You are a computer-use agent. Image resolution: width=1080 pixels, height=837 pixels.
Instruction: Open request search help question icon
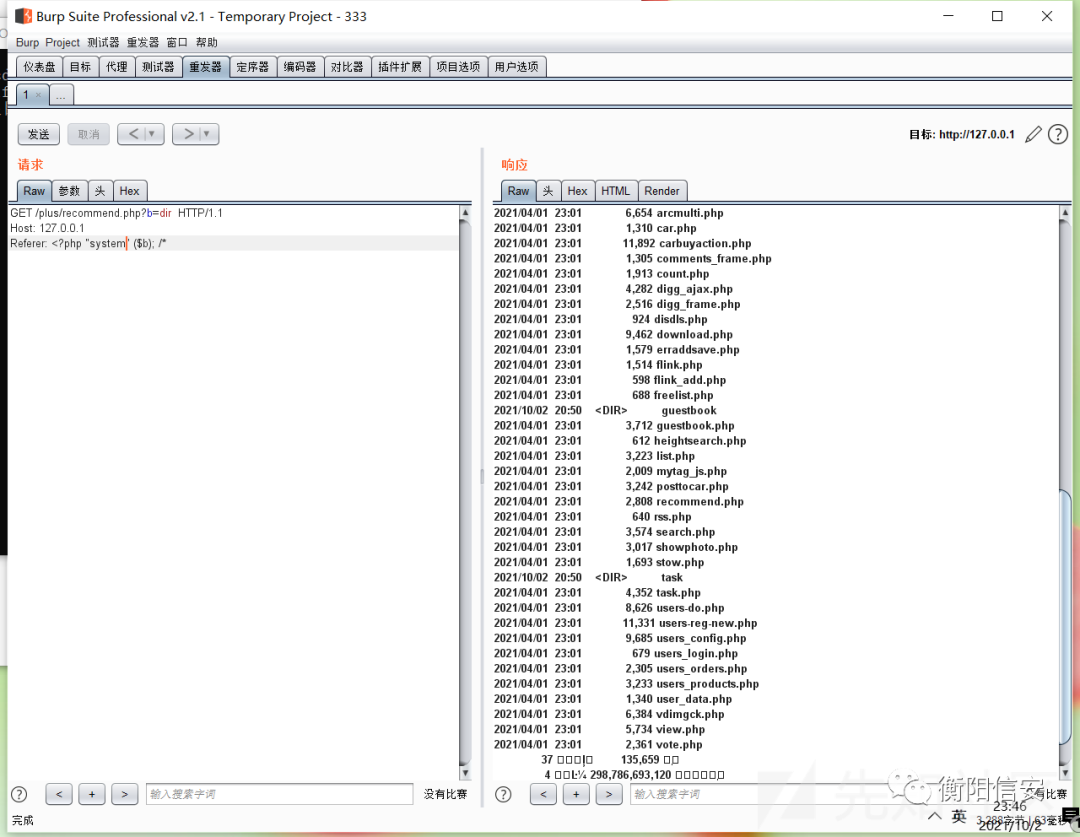[x=19, y=794]
